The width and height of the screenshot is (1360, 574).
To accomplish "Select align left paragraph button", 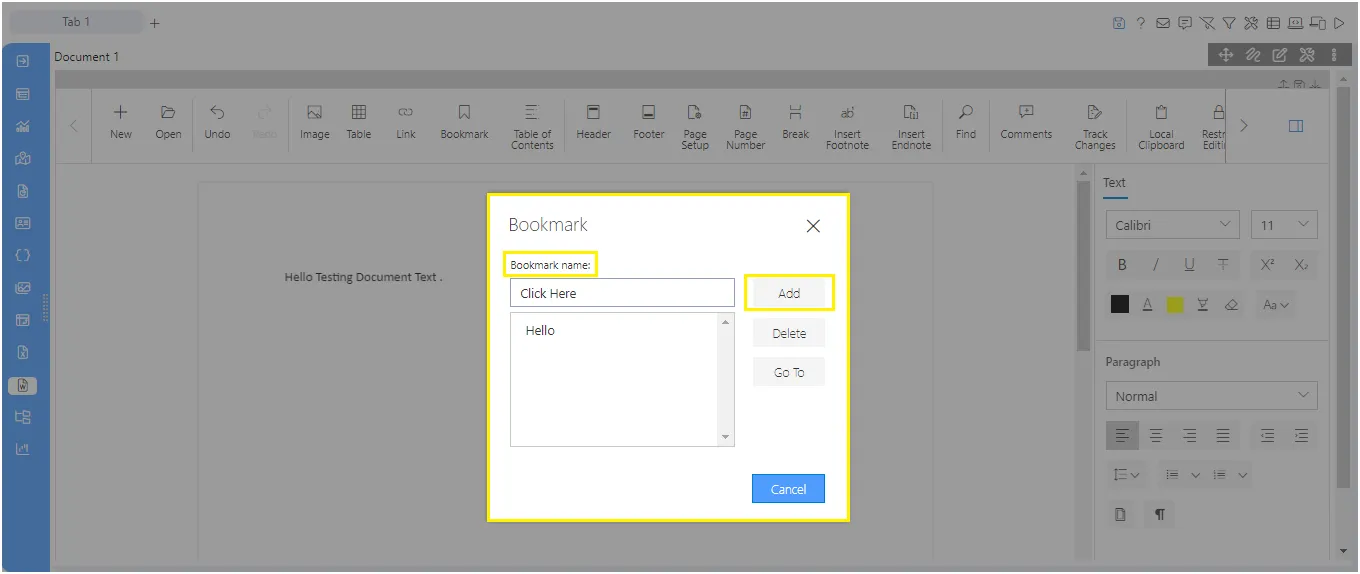I will coord(1122,435).
